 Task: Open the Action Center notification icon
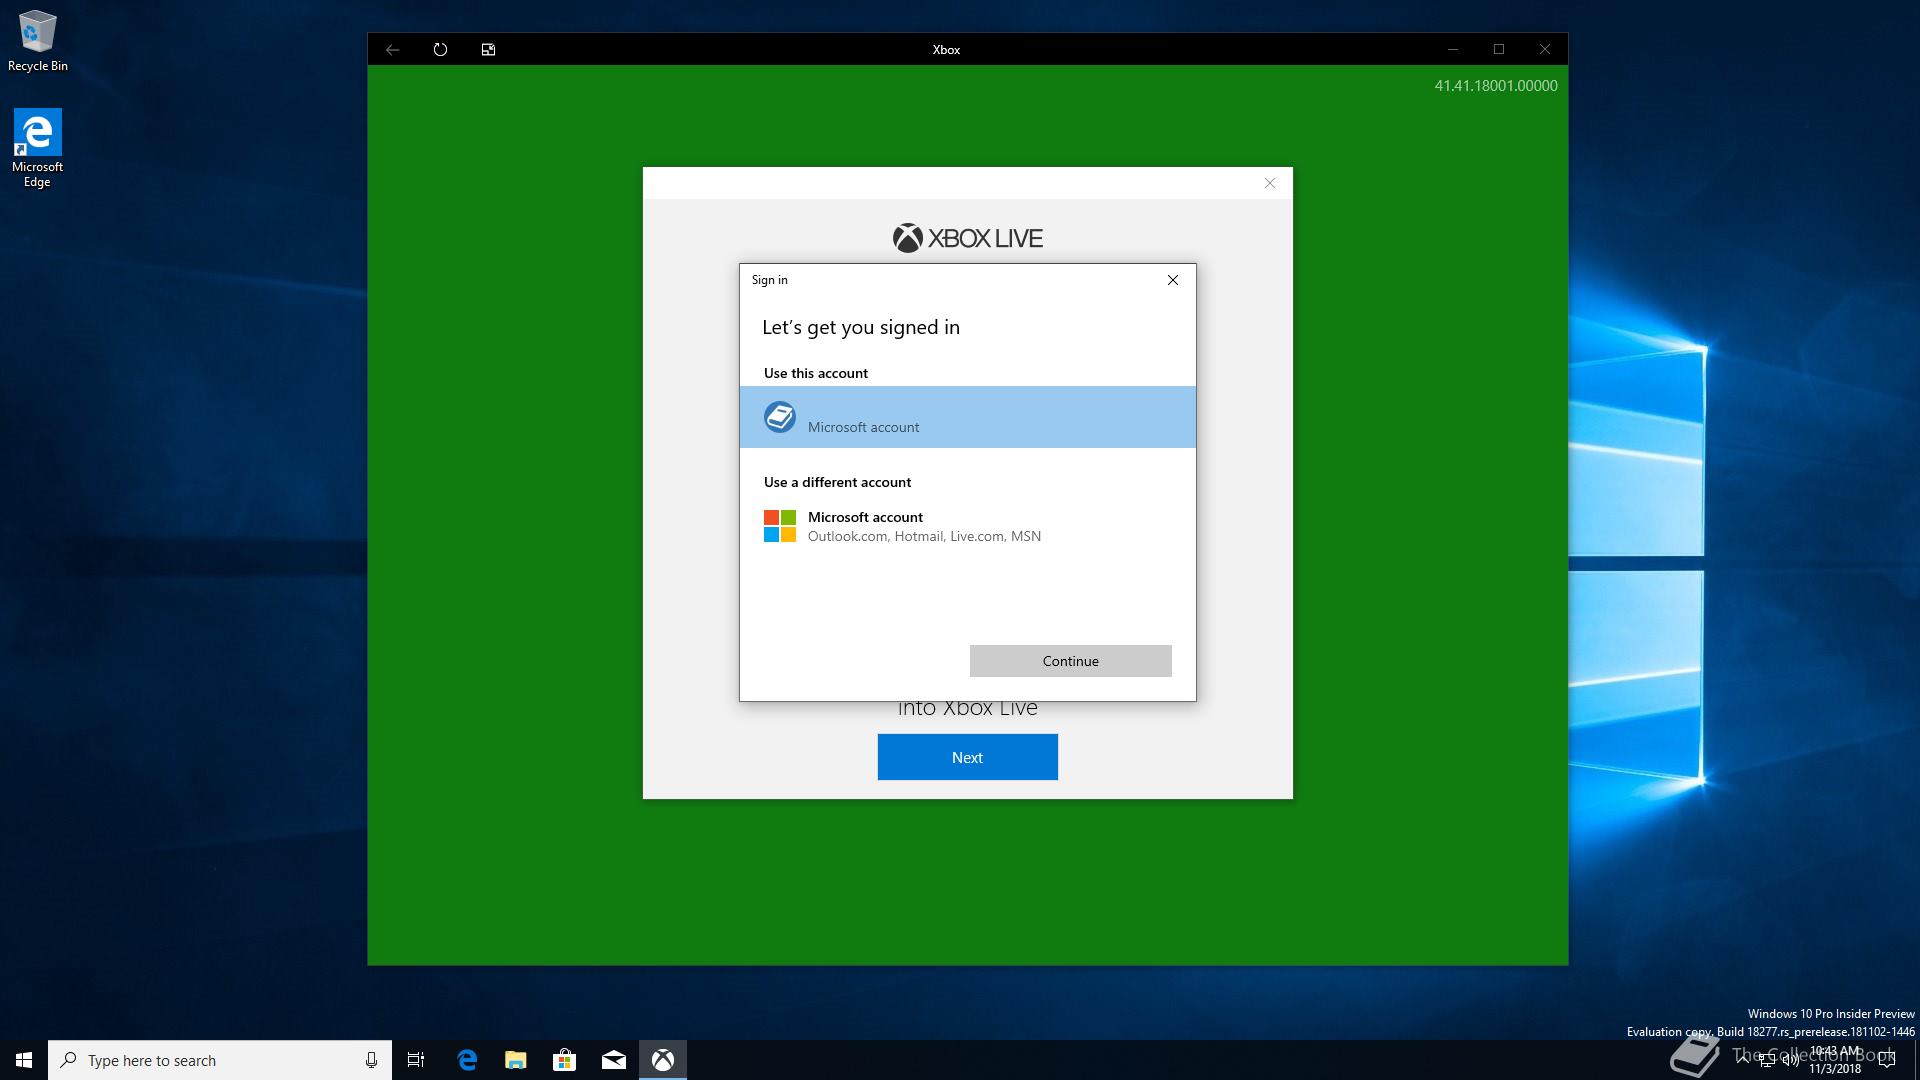tap(1887, 1060)
